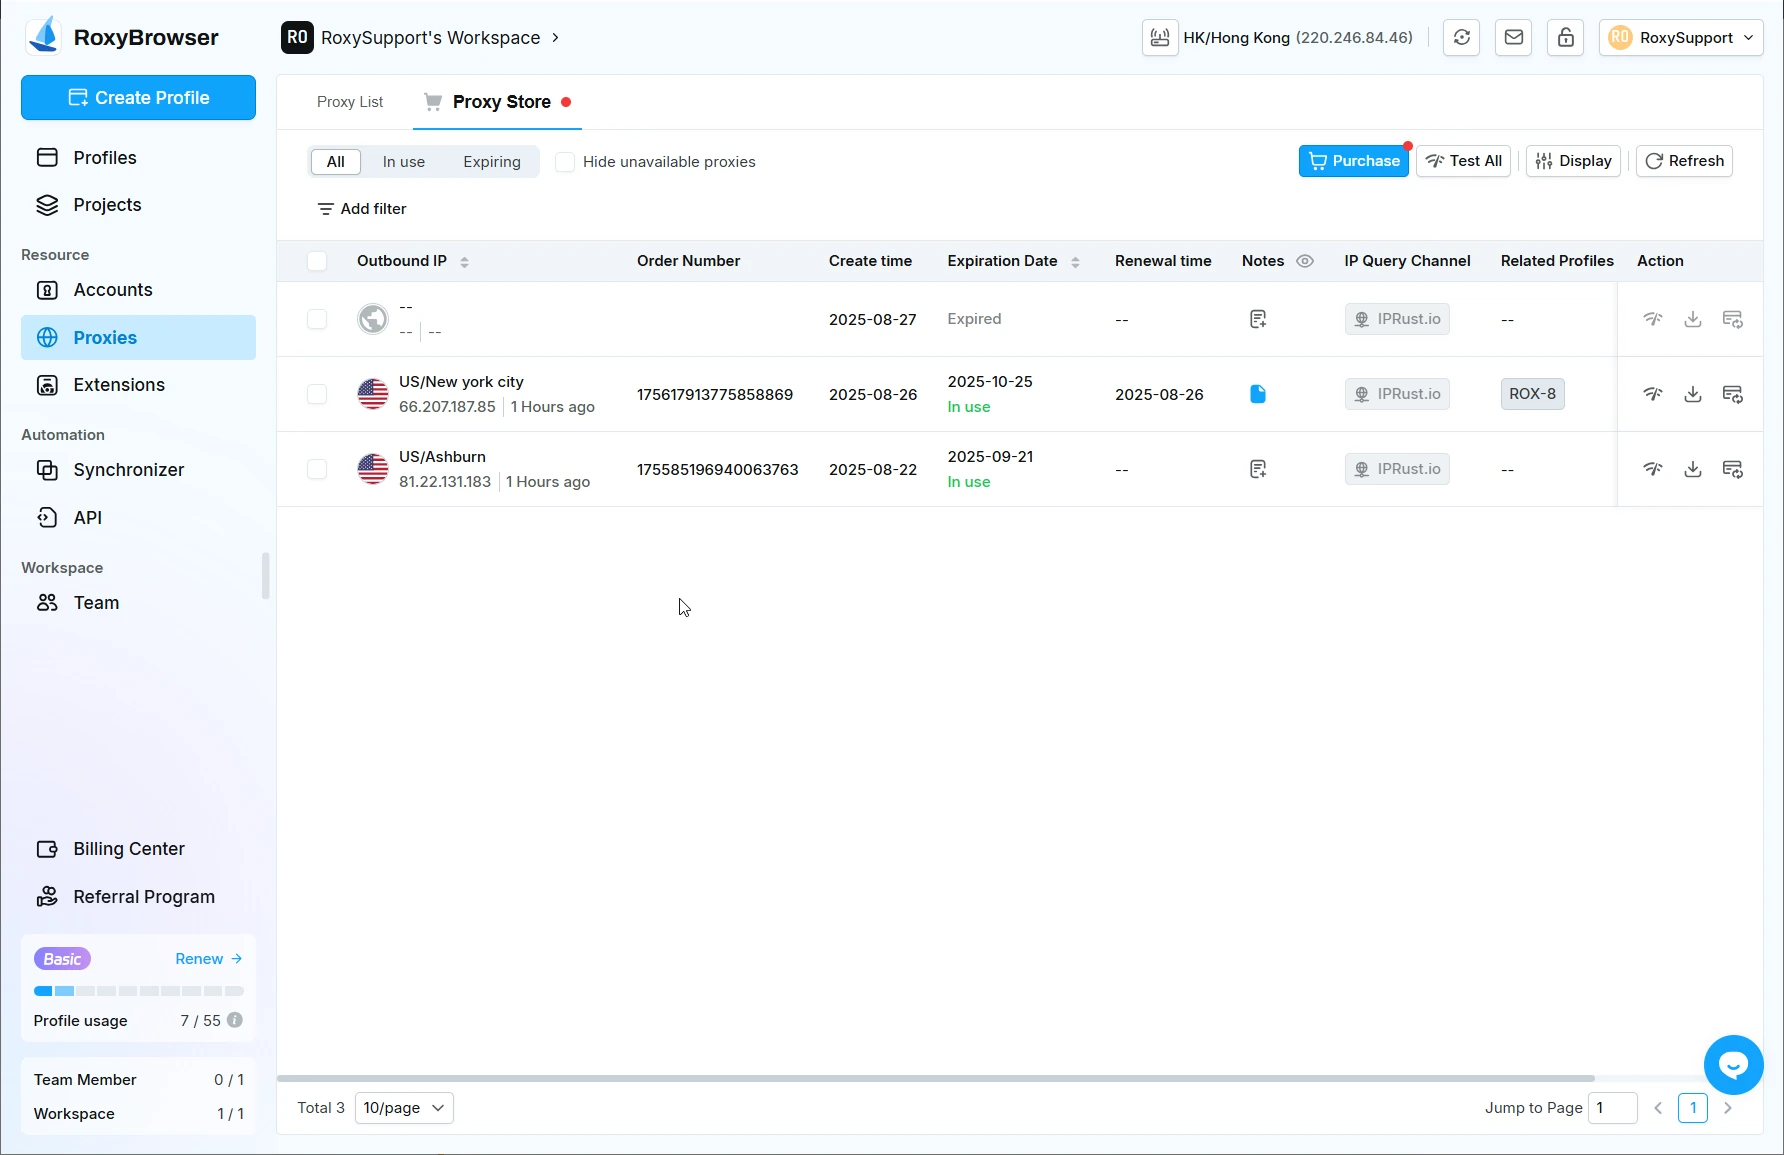Image resolution: width=1784 pixels, height=1155 pixels.
Task: Select the Expiring filter tab
Action: [x=491, y=162]
